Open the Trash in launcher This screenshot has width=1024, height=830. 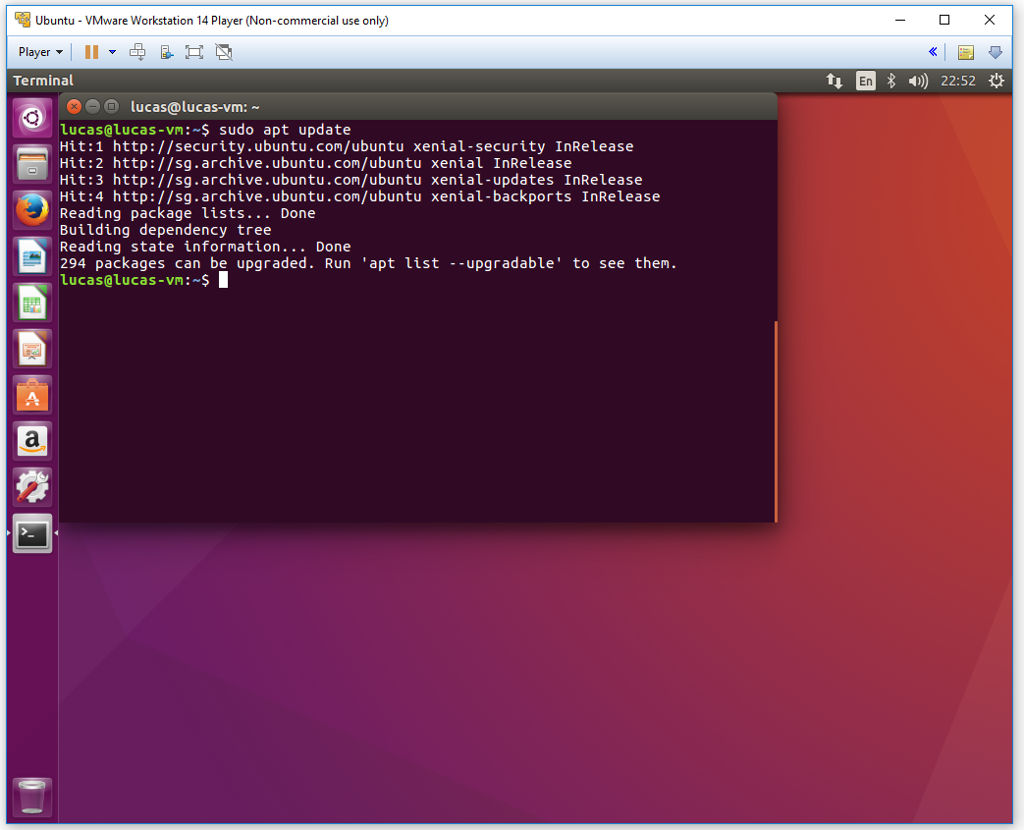32,797
